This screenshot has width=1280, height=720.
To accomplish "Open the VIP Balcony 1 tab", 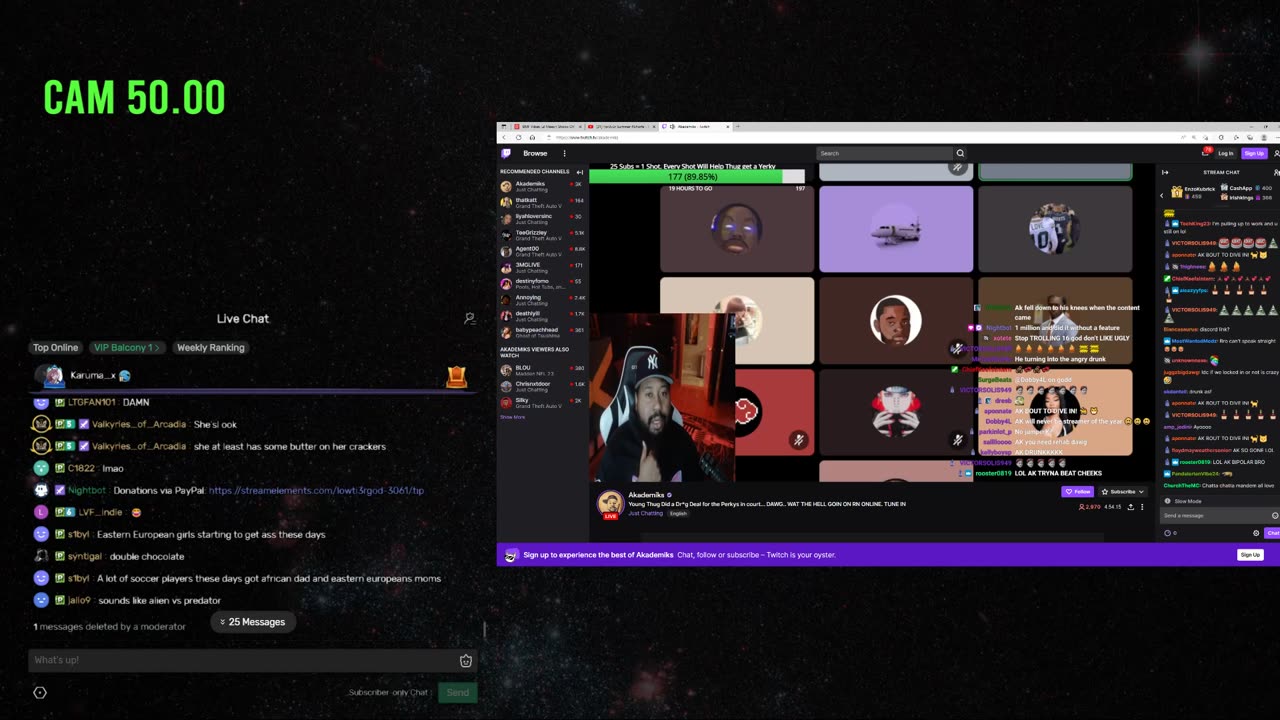I will [x=127, y=348].
